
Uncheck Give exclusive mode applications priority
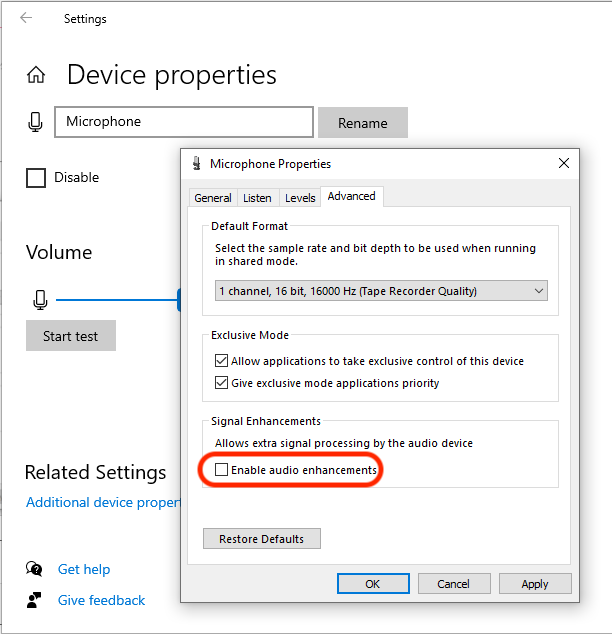point(221,383)
